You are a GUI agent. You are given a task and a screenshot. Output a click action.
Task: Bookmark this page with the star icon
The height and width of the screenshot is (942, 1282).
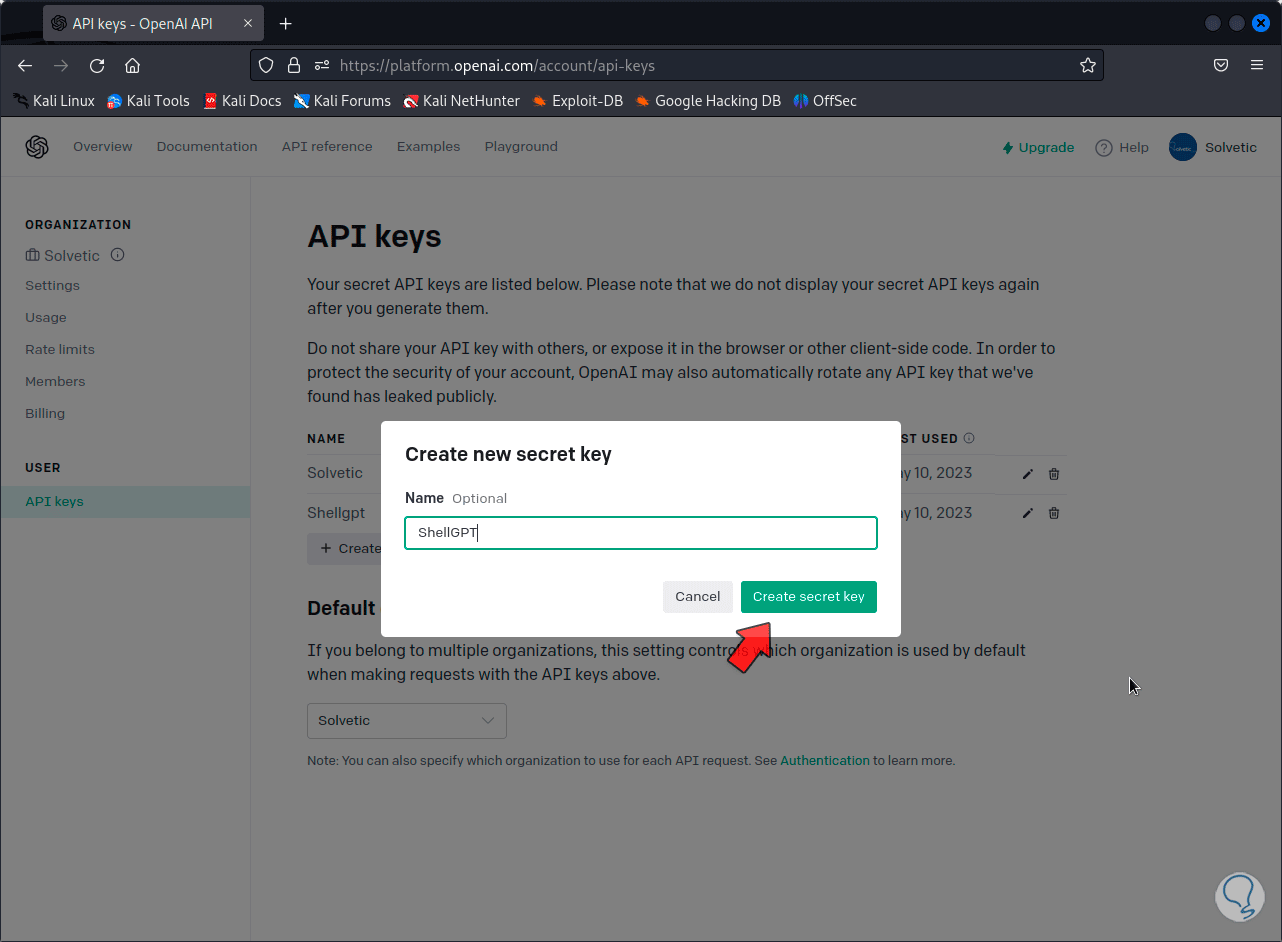click(1088, 66)
